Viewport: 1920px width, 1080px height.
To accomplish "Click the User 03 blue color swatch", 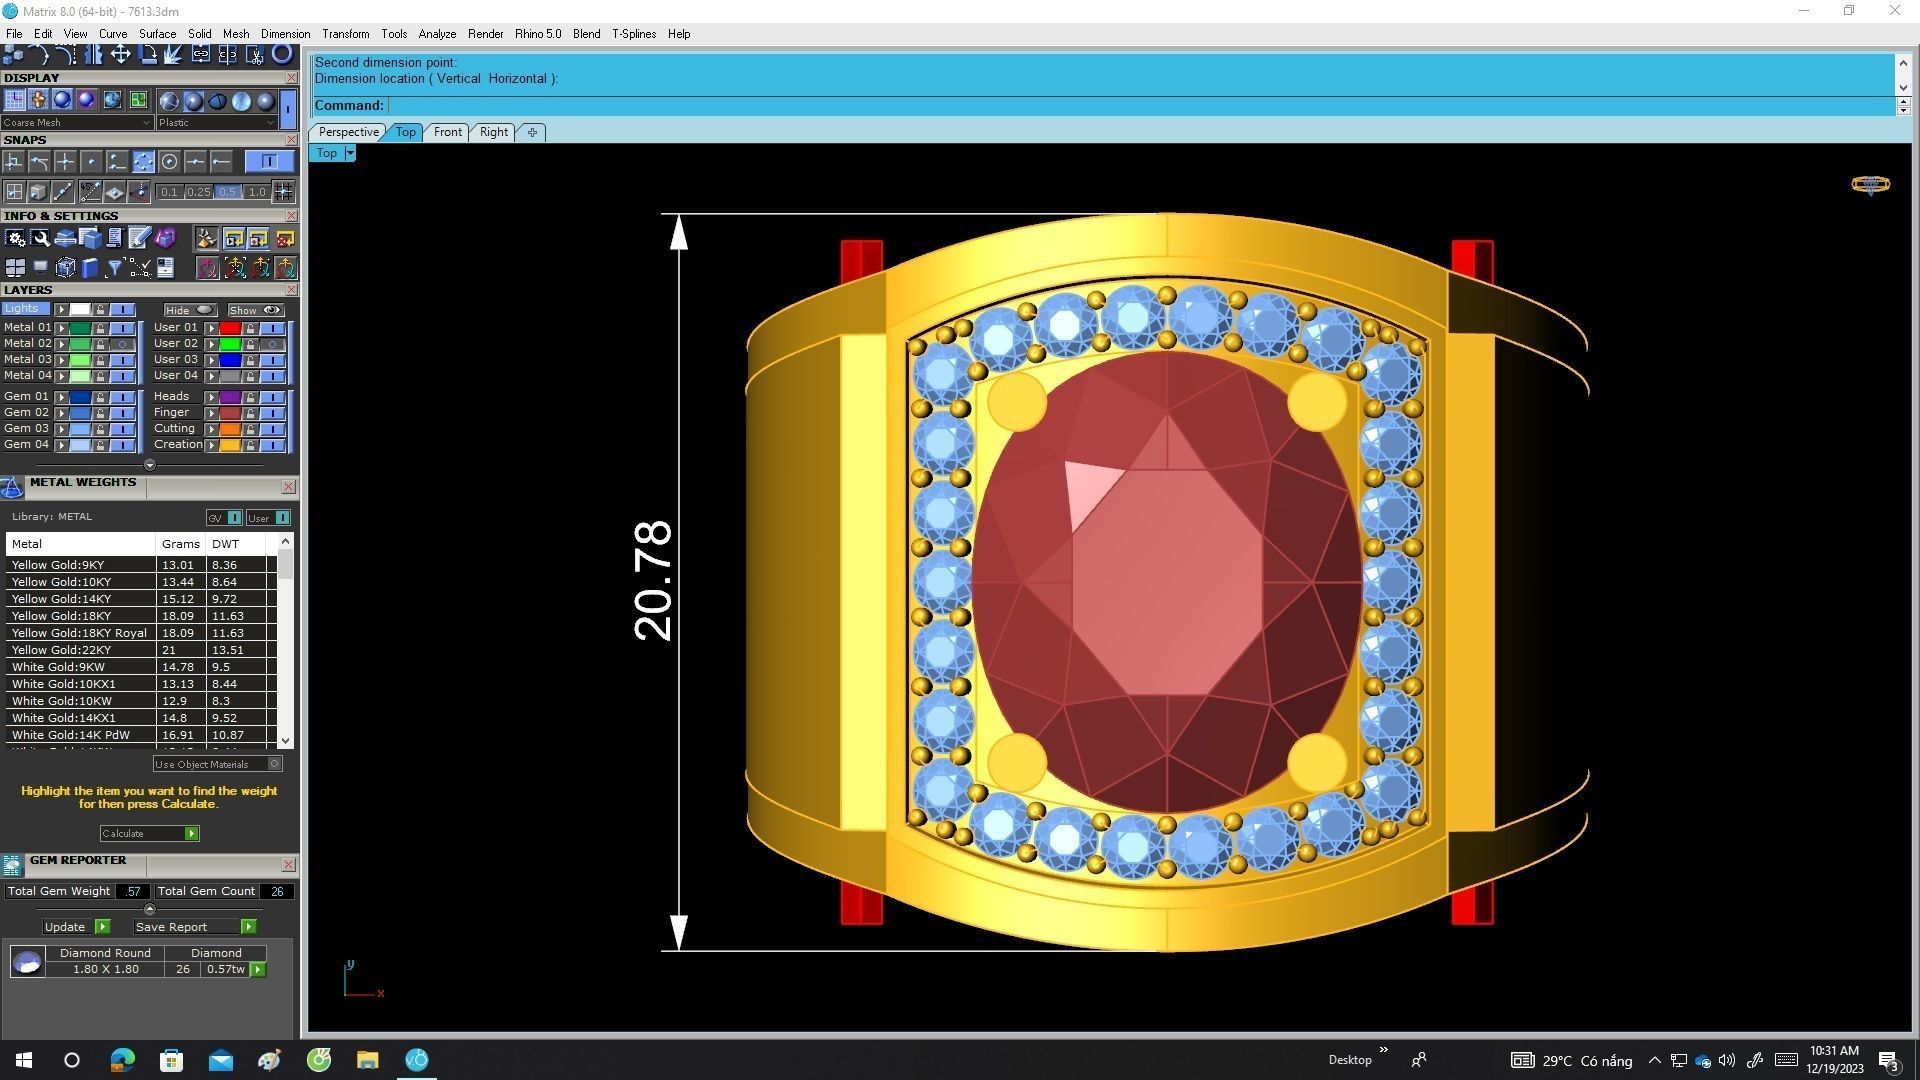I will pyautogui.click(x=229, y=360).
